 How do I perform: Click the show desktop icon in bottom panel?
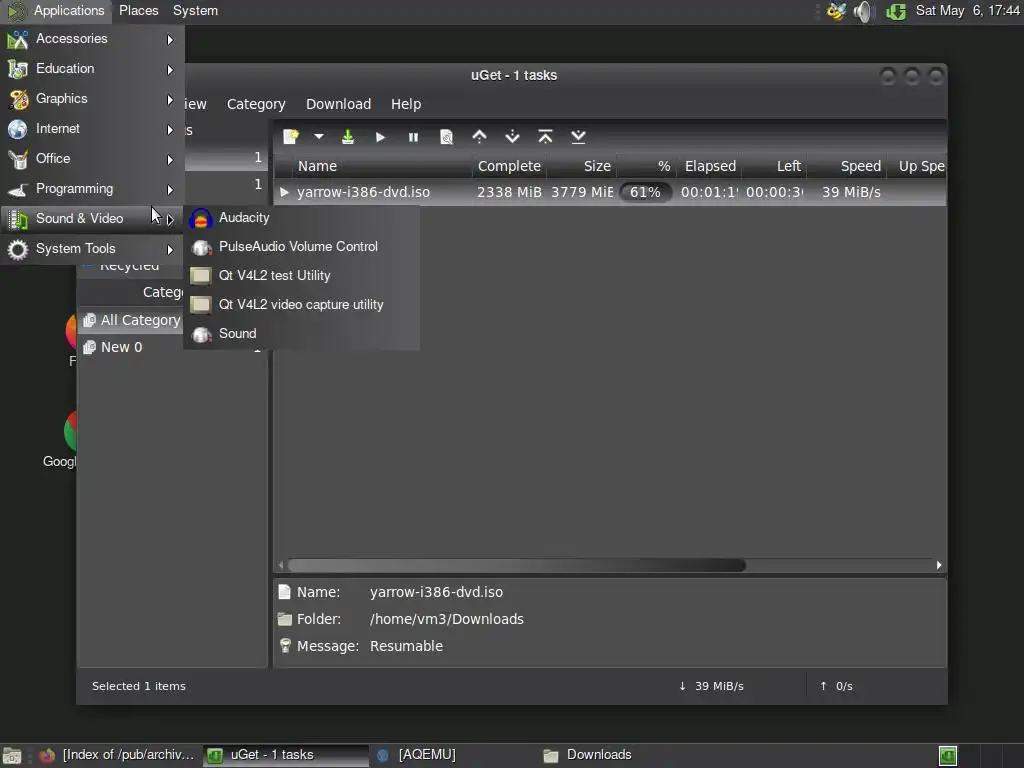coord(12,756)
